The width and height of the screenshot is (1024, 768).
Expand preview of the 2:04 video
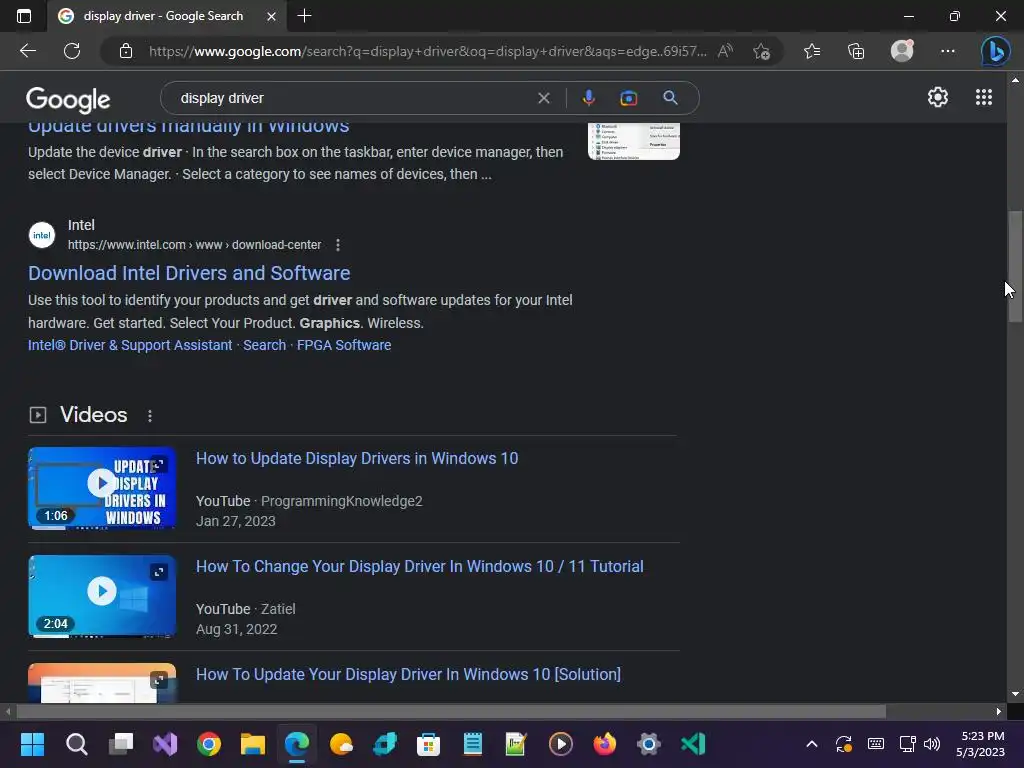[x=159, y=572]
